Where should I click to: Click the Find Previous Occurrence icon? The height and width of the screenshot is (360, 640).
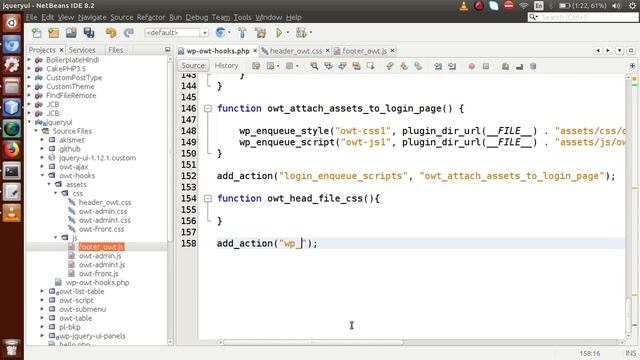pyautogui.click(x=328, y=66)
